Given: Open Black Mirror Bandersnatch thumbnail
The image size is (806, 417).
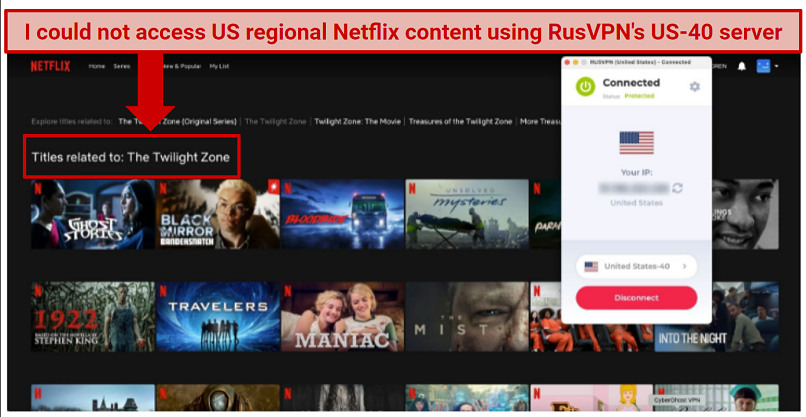Looking at the screenshot, I should [218, 214].
